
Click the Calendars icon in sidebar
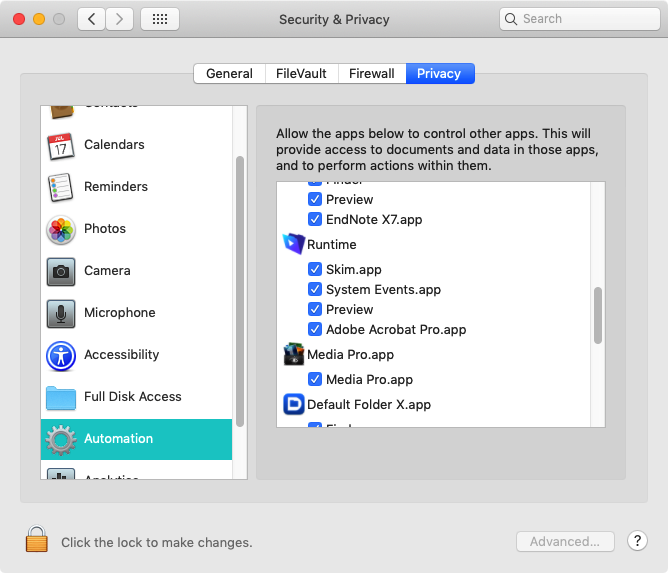coord(60,146)
